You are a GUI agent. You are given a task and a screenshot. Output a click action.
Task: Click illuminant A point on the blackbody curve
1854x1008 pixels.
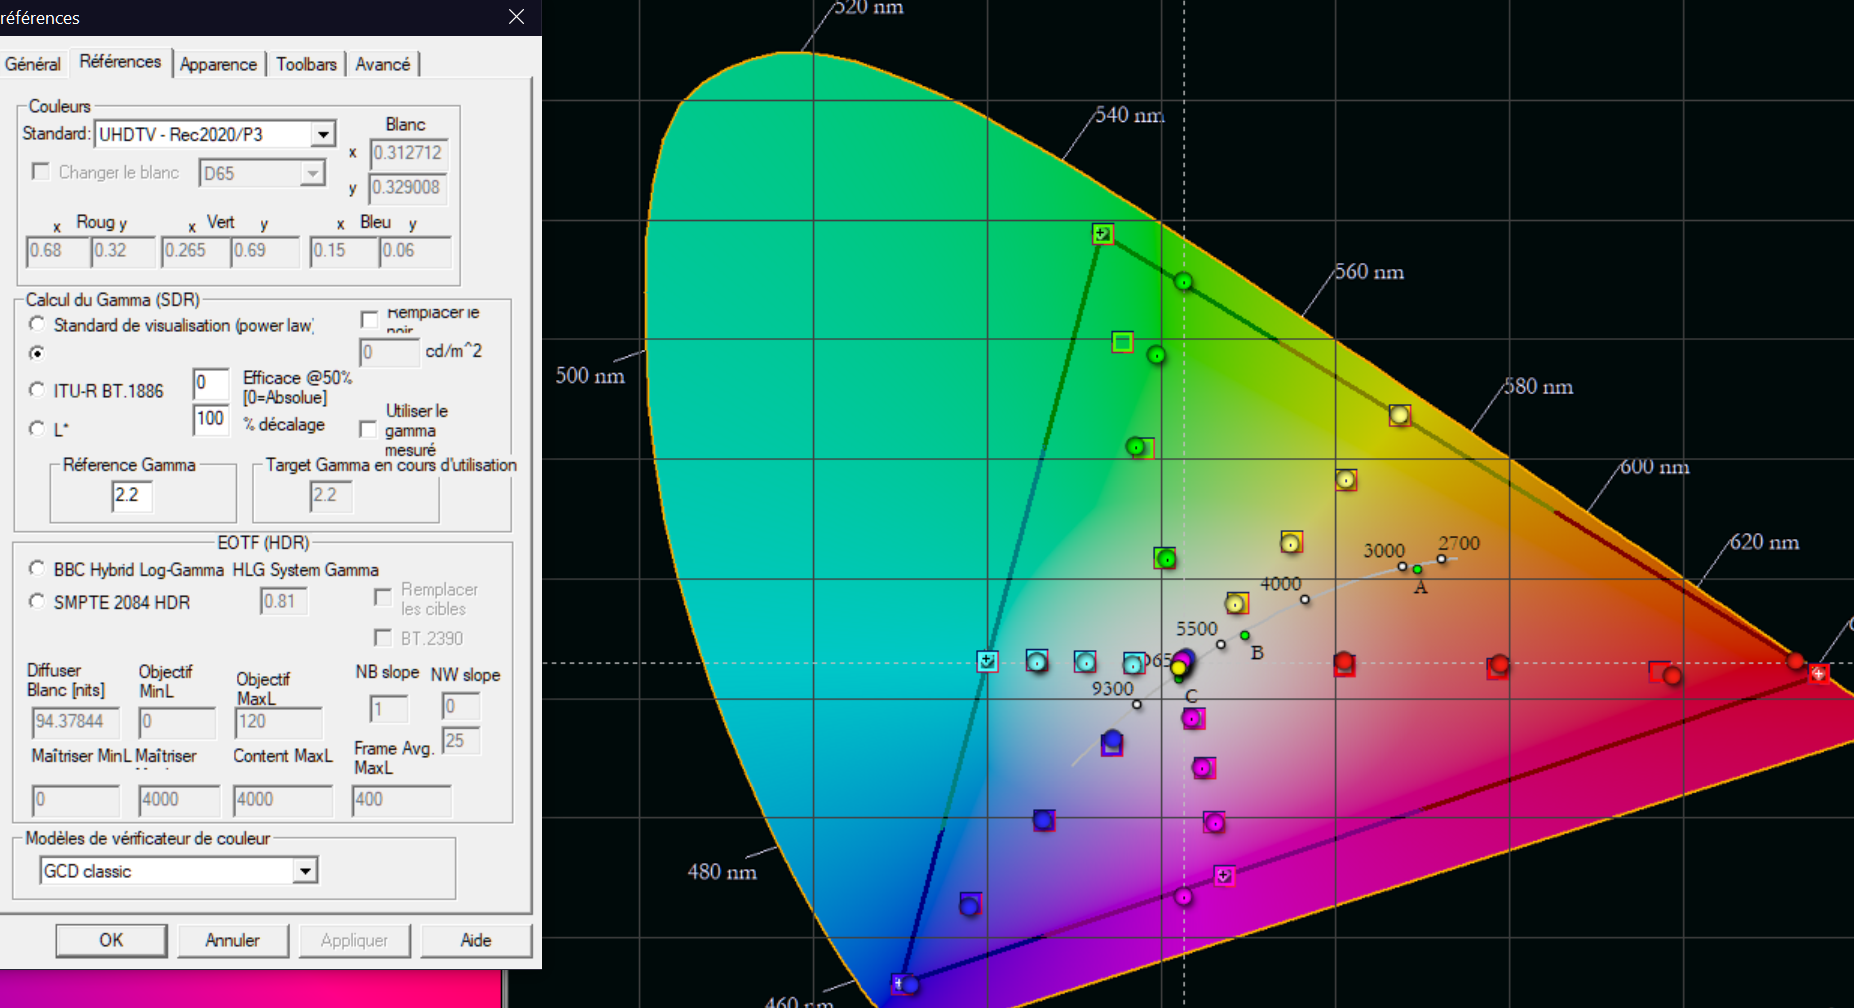pyautogui.click(x=1417, y=570)
